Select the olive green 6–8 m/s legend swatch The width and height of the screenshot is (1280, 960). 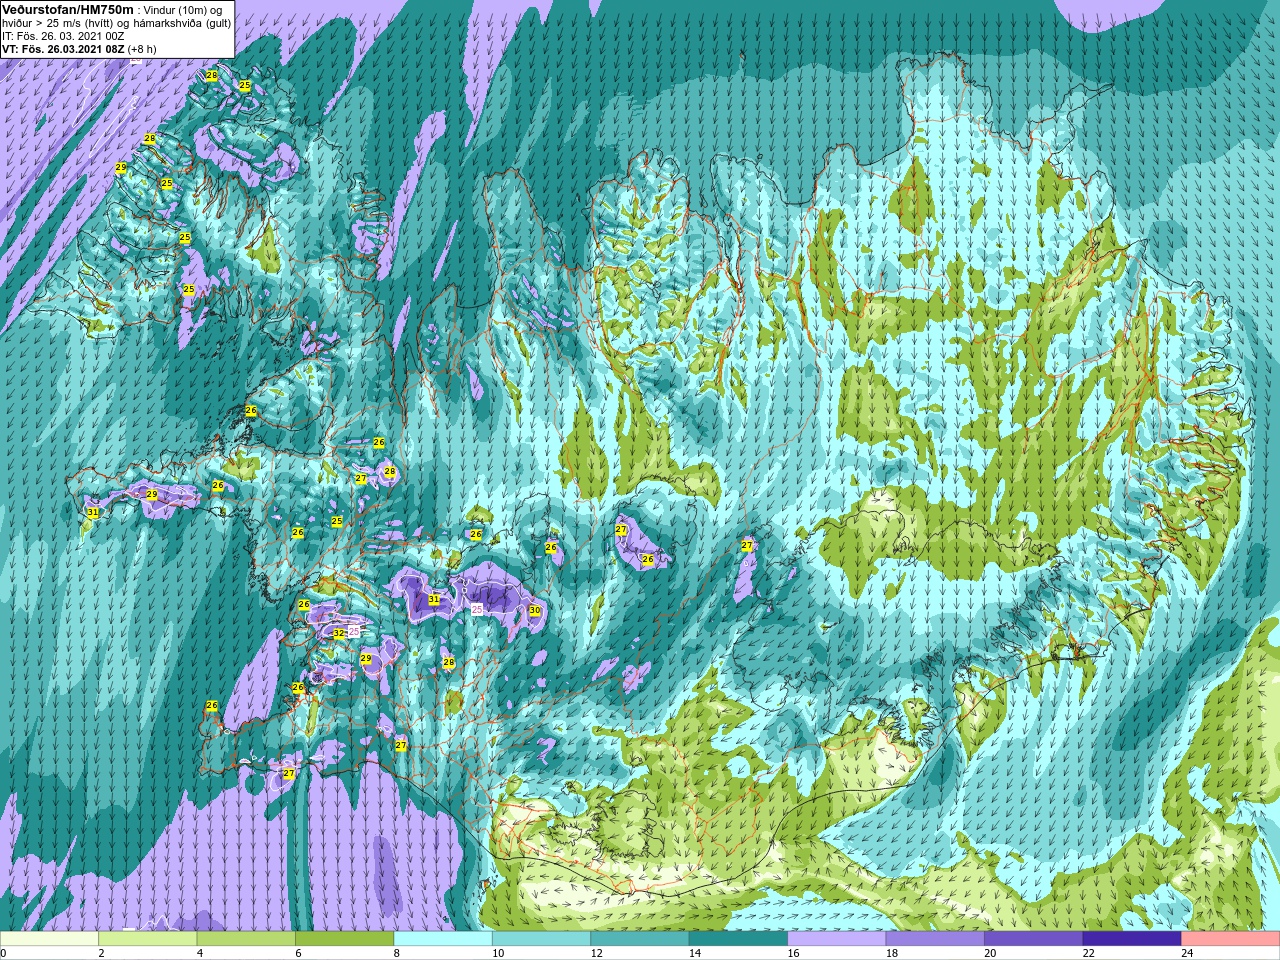coord(344,939)
